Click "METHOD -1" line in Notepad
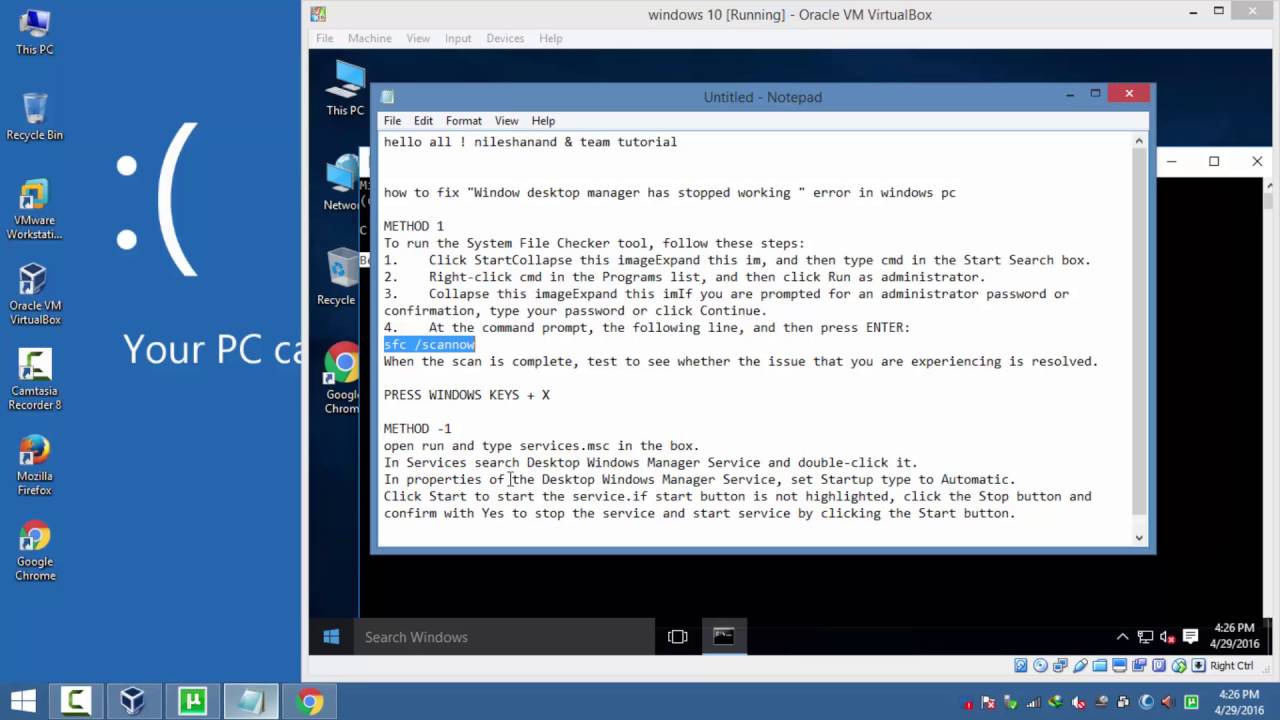1280x720 pixels. 418,428
